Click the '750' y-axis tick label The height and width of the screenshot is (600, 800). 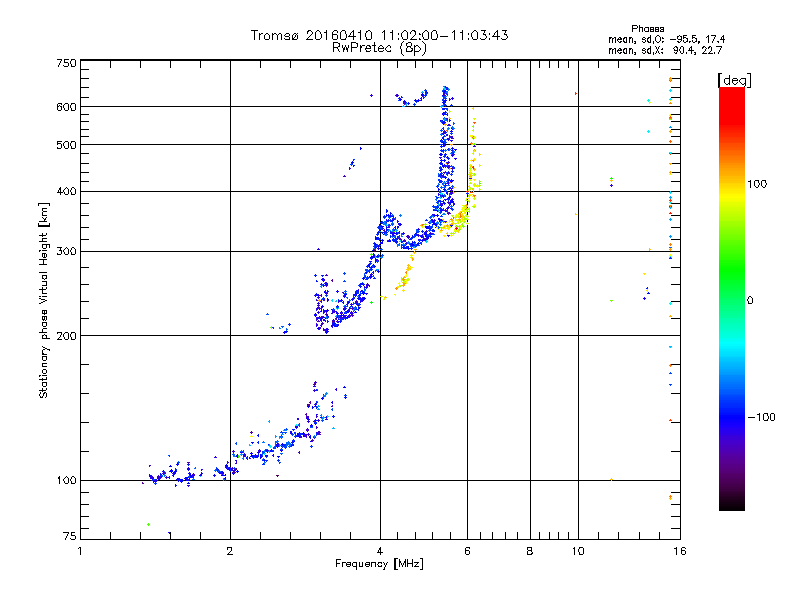66,63
